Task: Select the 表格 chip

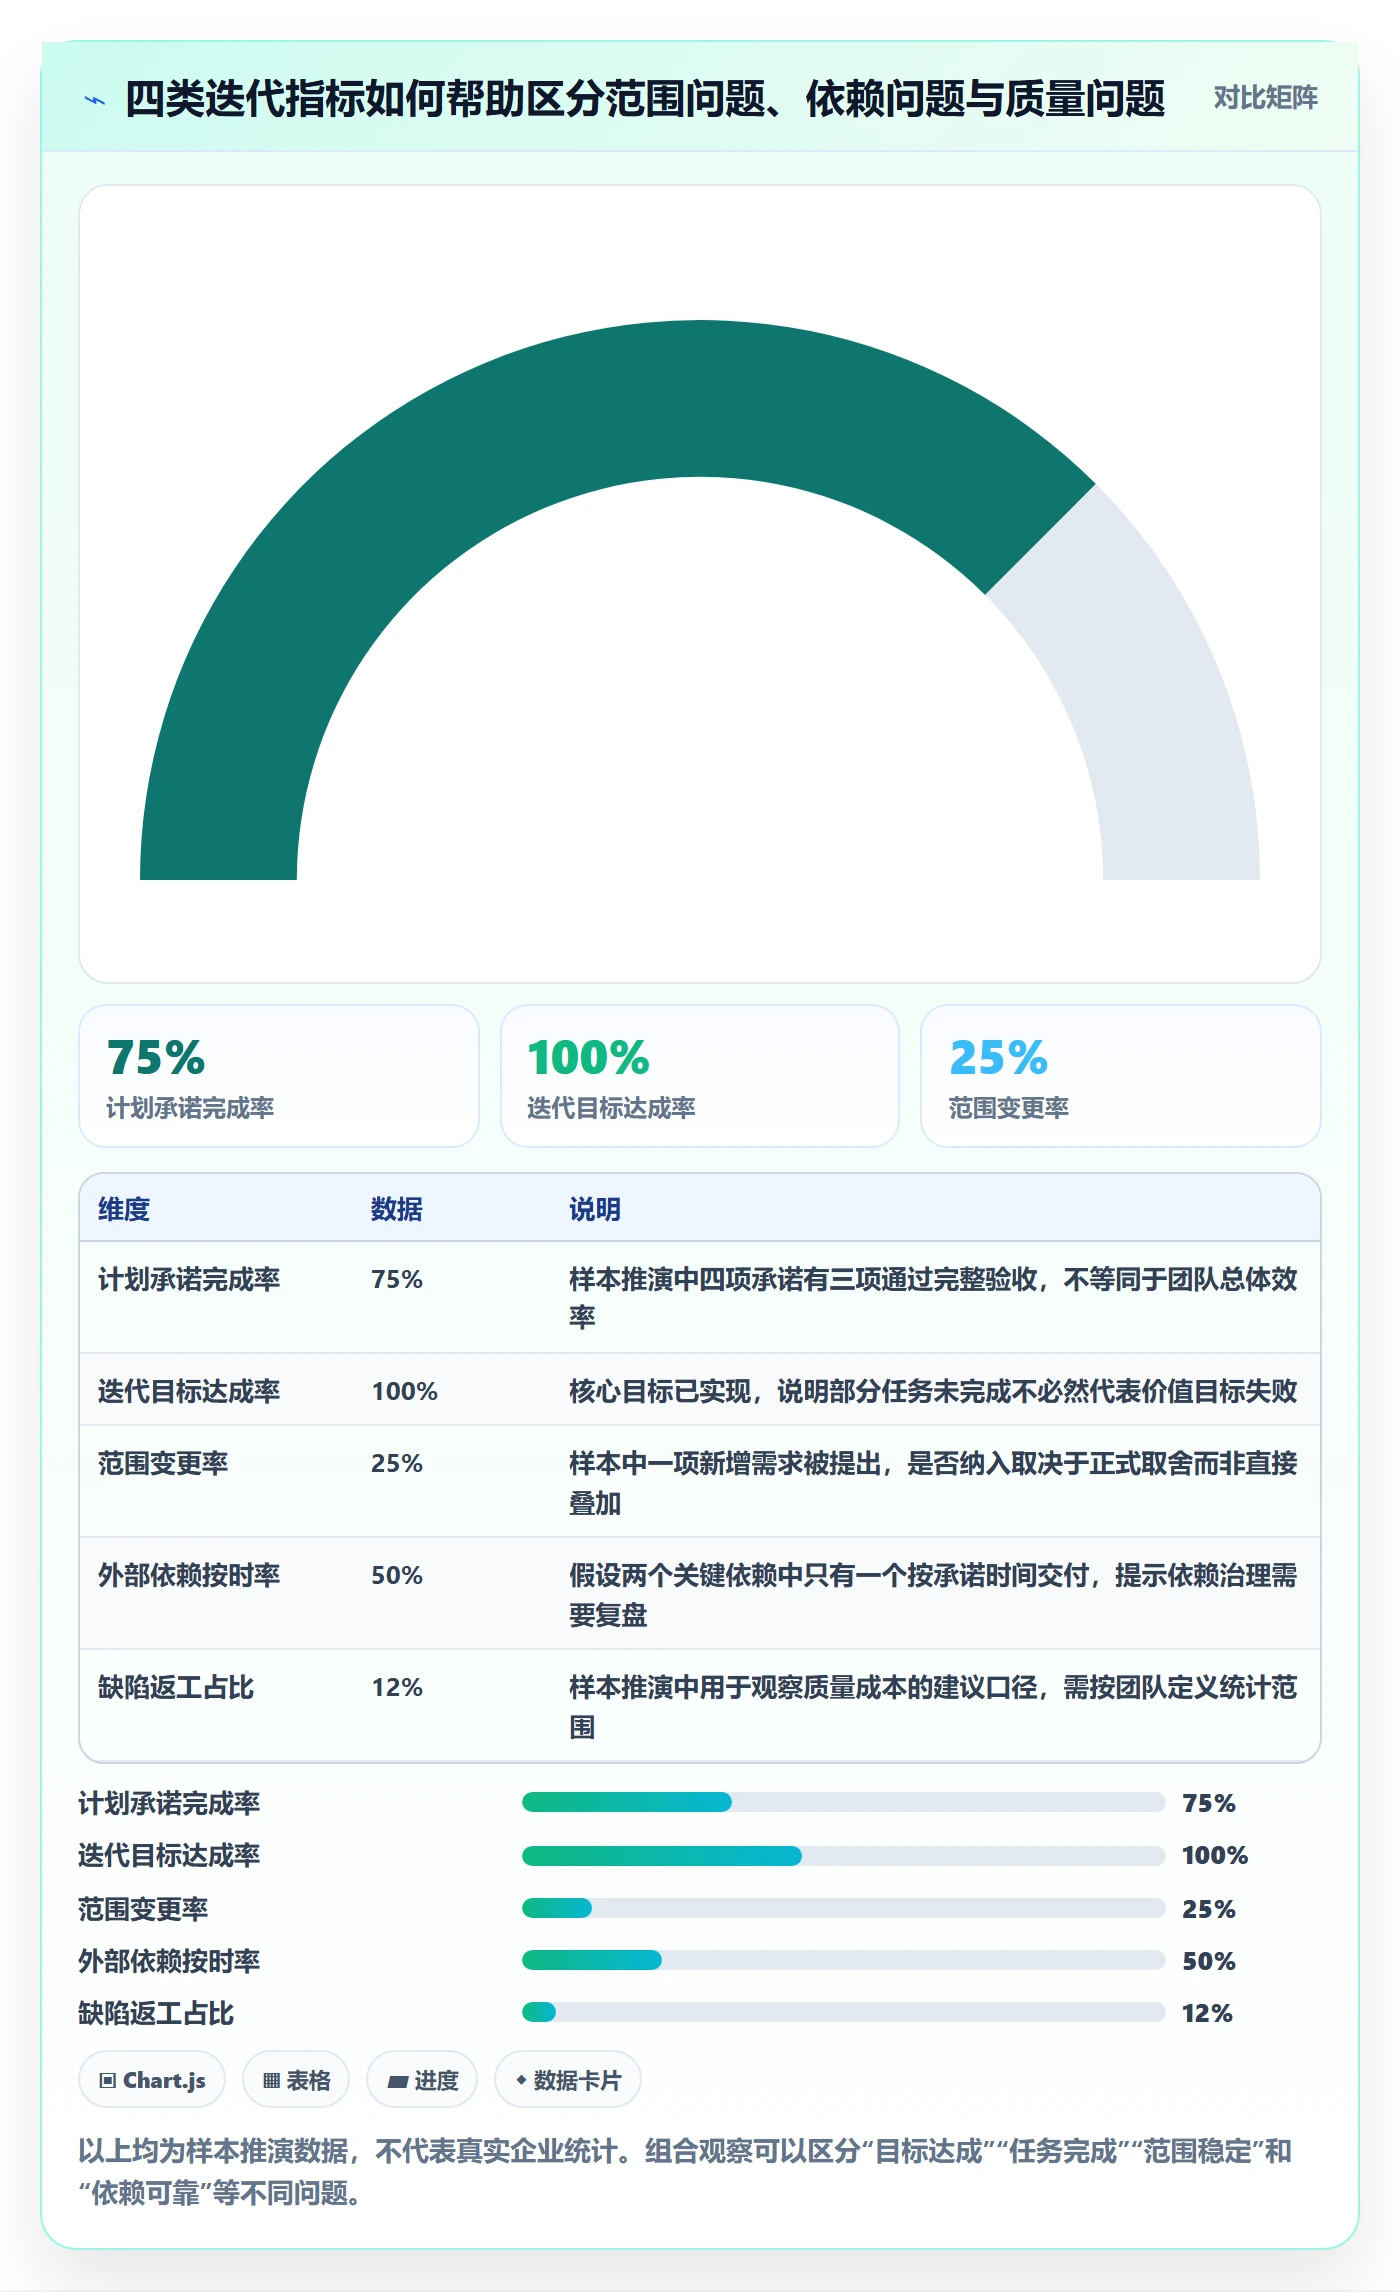Action: click(296, 2080)
